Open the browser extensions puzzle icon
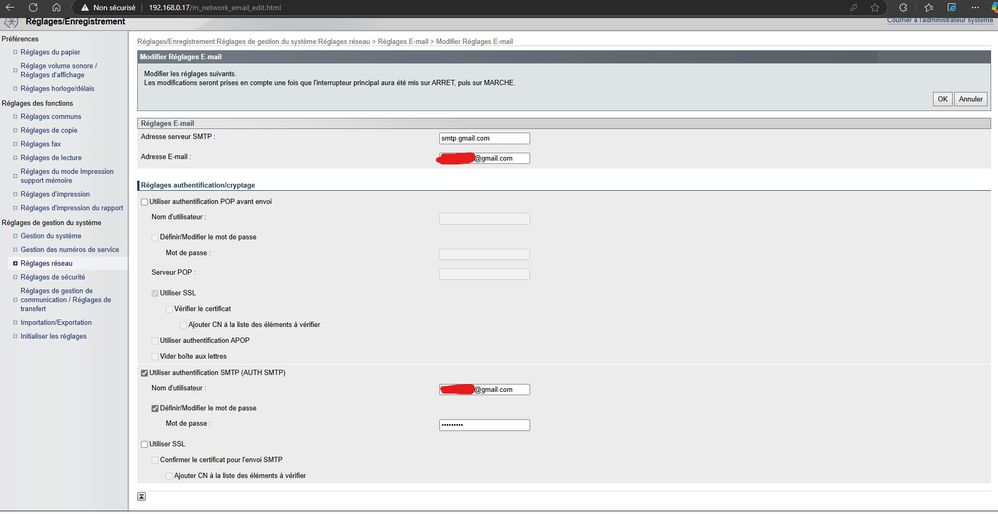The width and height of the screenshot is (998, 514). (903, 8)
